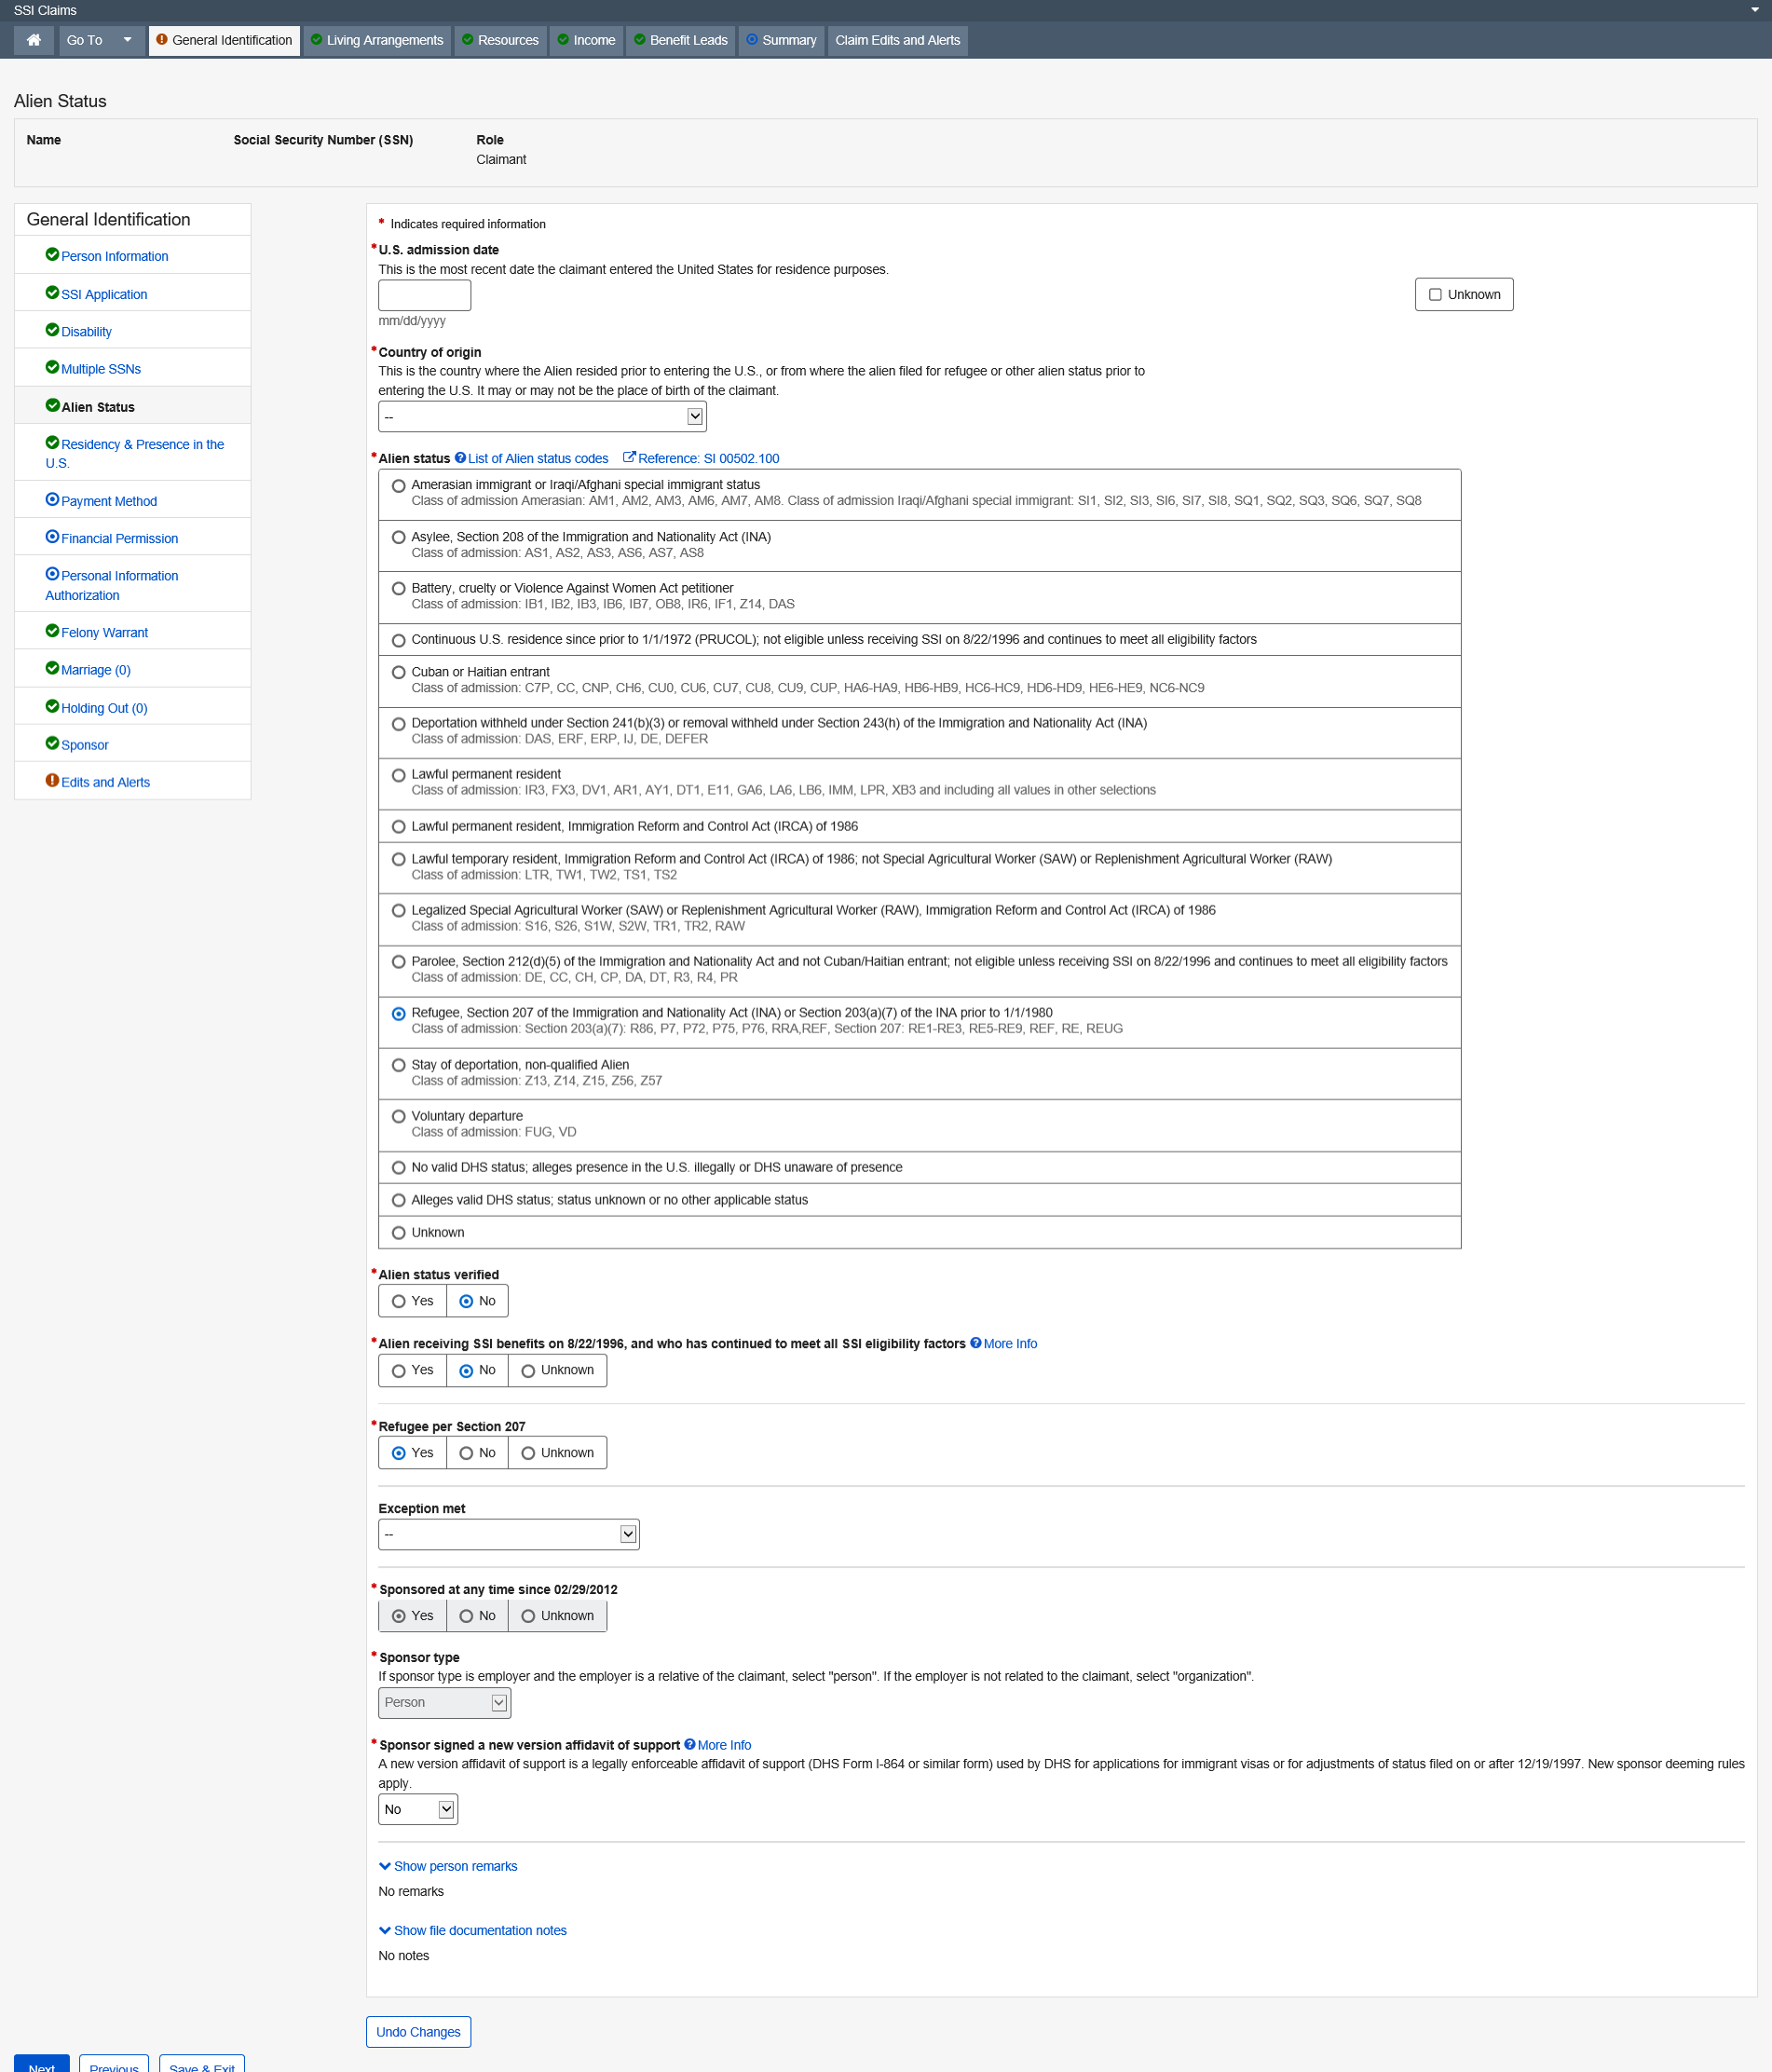This screenshot has height=2072, width=1772.
Task: Click the affidavit of support More Info icon
Action: [689, 1745]
